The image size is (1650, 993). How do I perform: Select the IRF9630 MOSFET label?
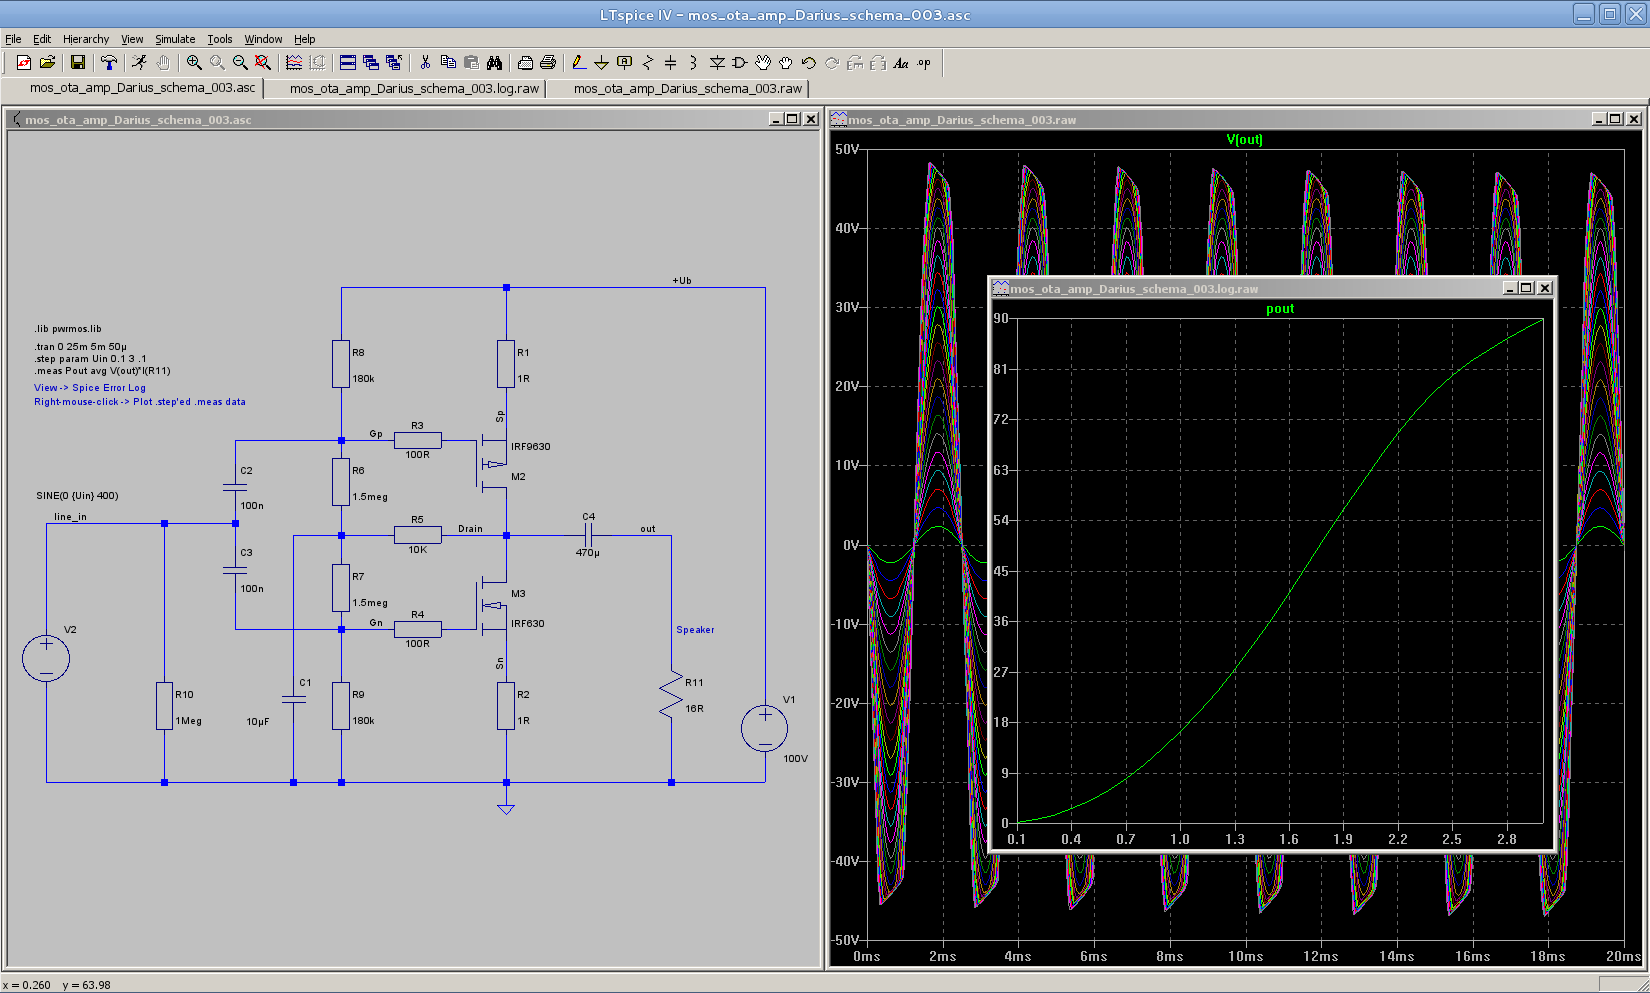pyautogui.click(x=530, y=447)
